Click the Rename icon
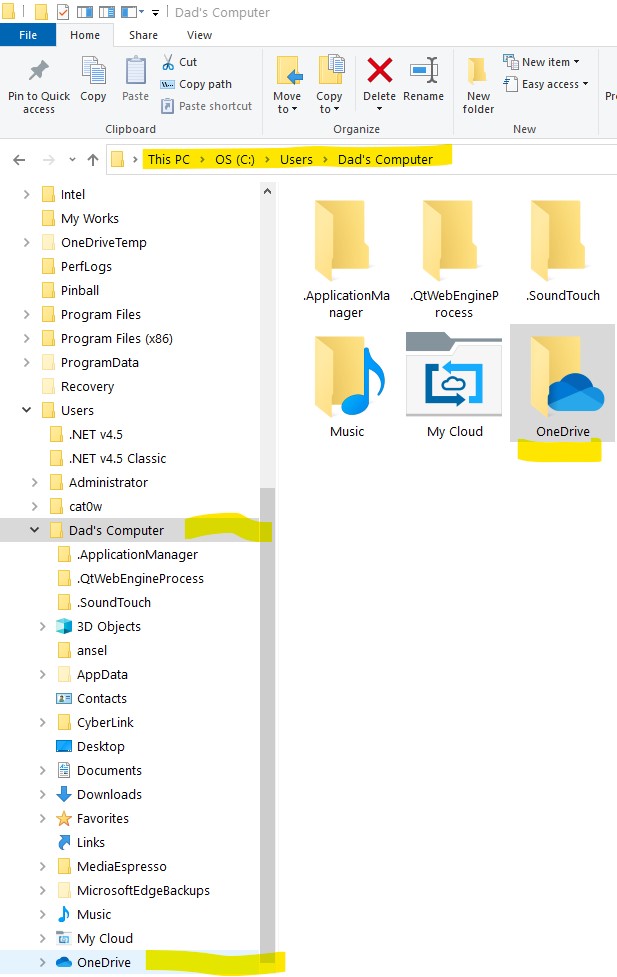This screenshot has height=977, width=617. pos(424,70)
